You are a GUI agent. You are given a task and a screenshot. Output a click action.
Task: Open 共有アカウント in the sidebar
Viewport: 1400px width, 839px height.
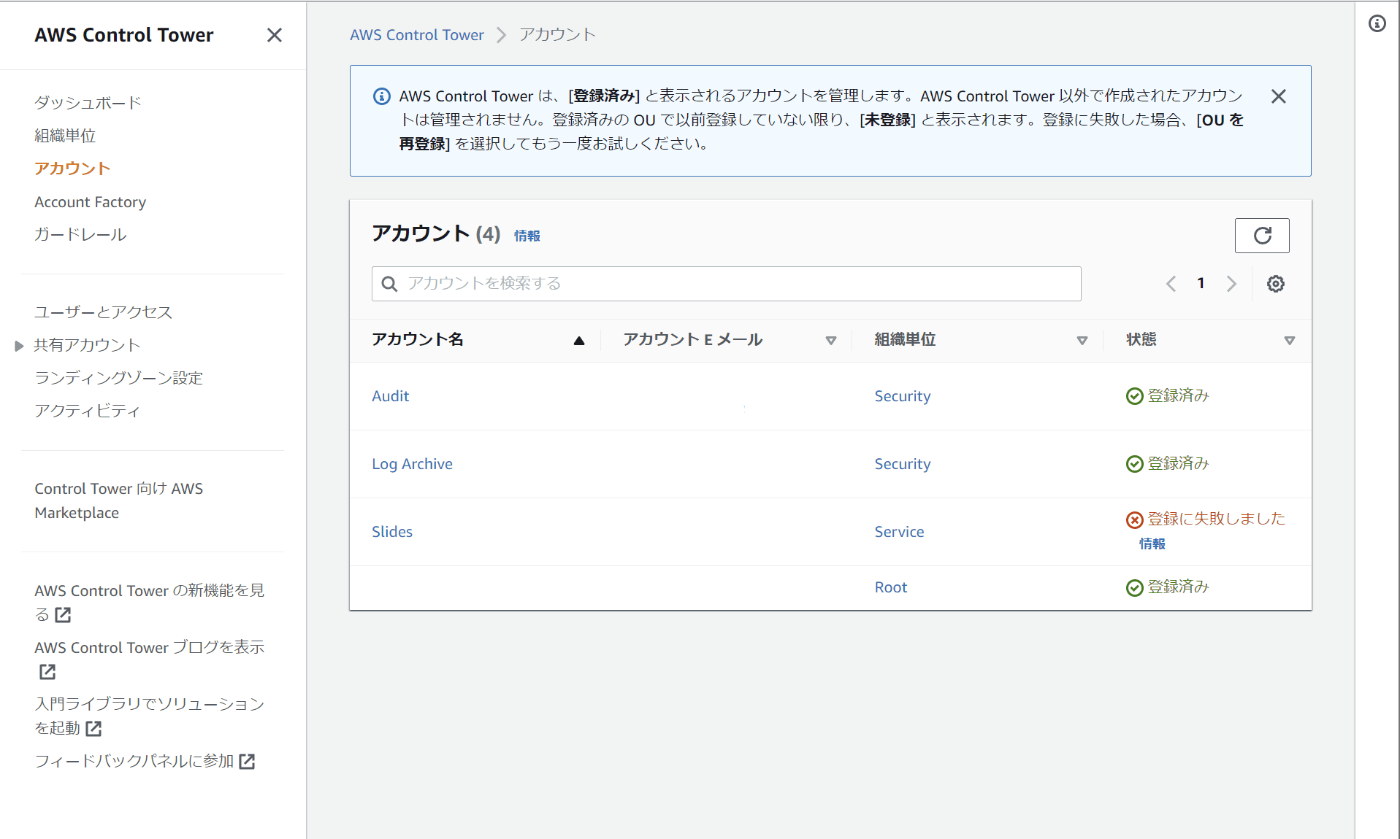tap(87, 345)
